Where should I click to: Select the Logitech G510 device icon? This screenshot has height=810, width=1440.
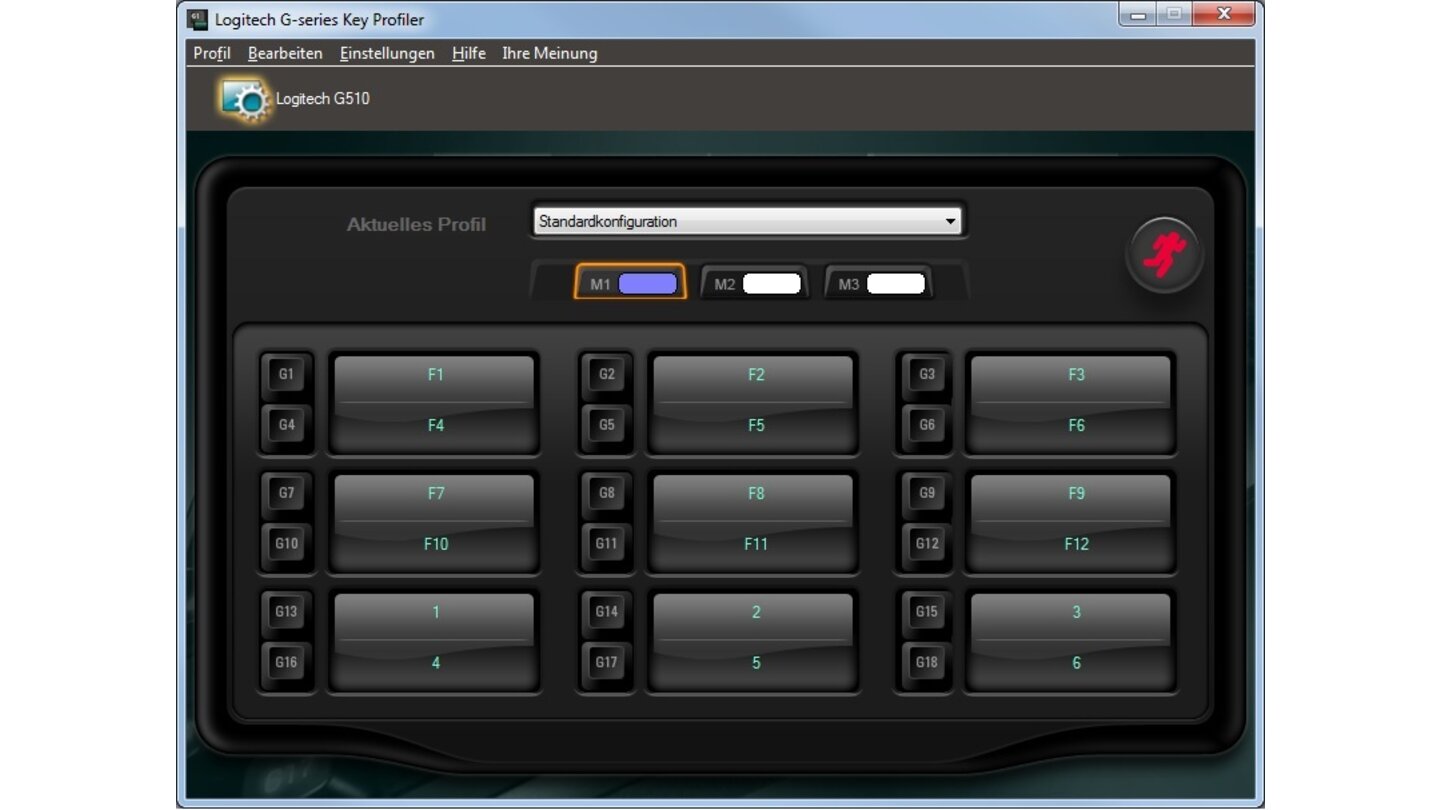246,99
